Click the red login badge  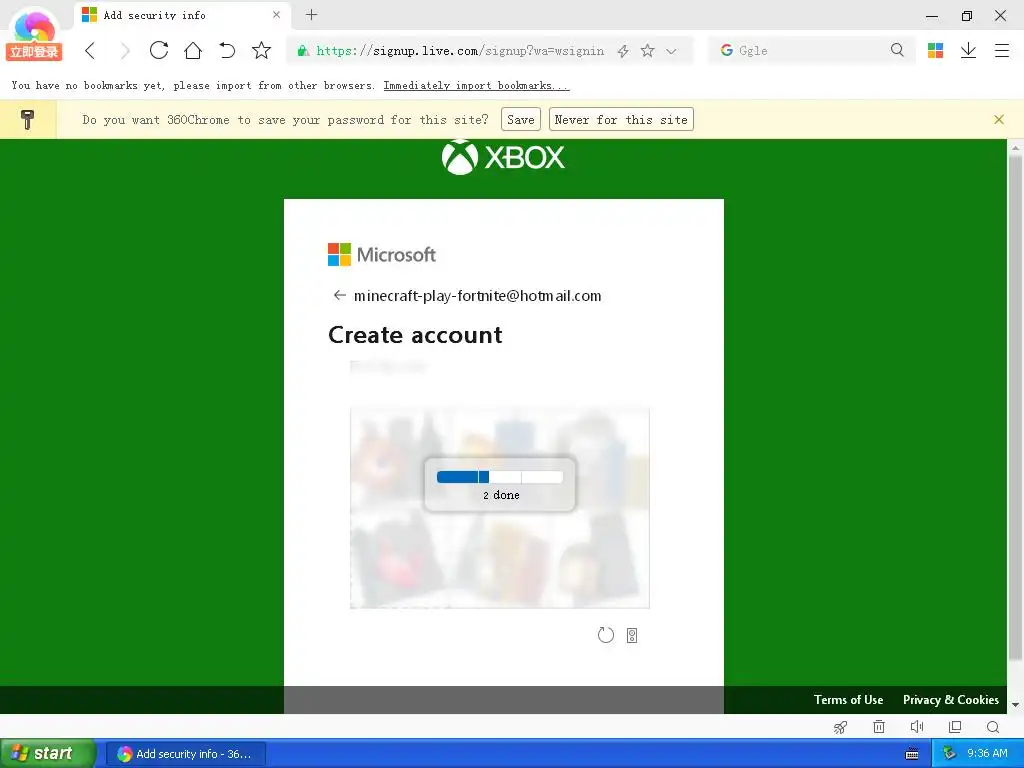(x=34, y=52)
